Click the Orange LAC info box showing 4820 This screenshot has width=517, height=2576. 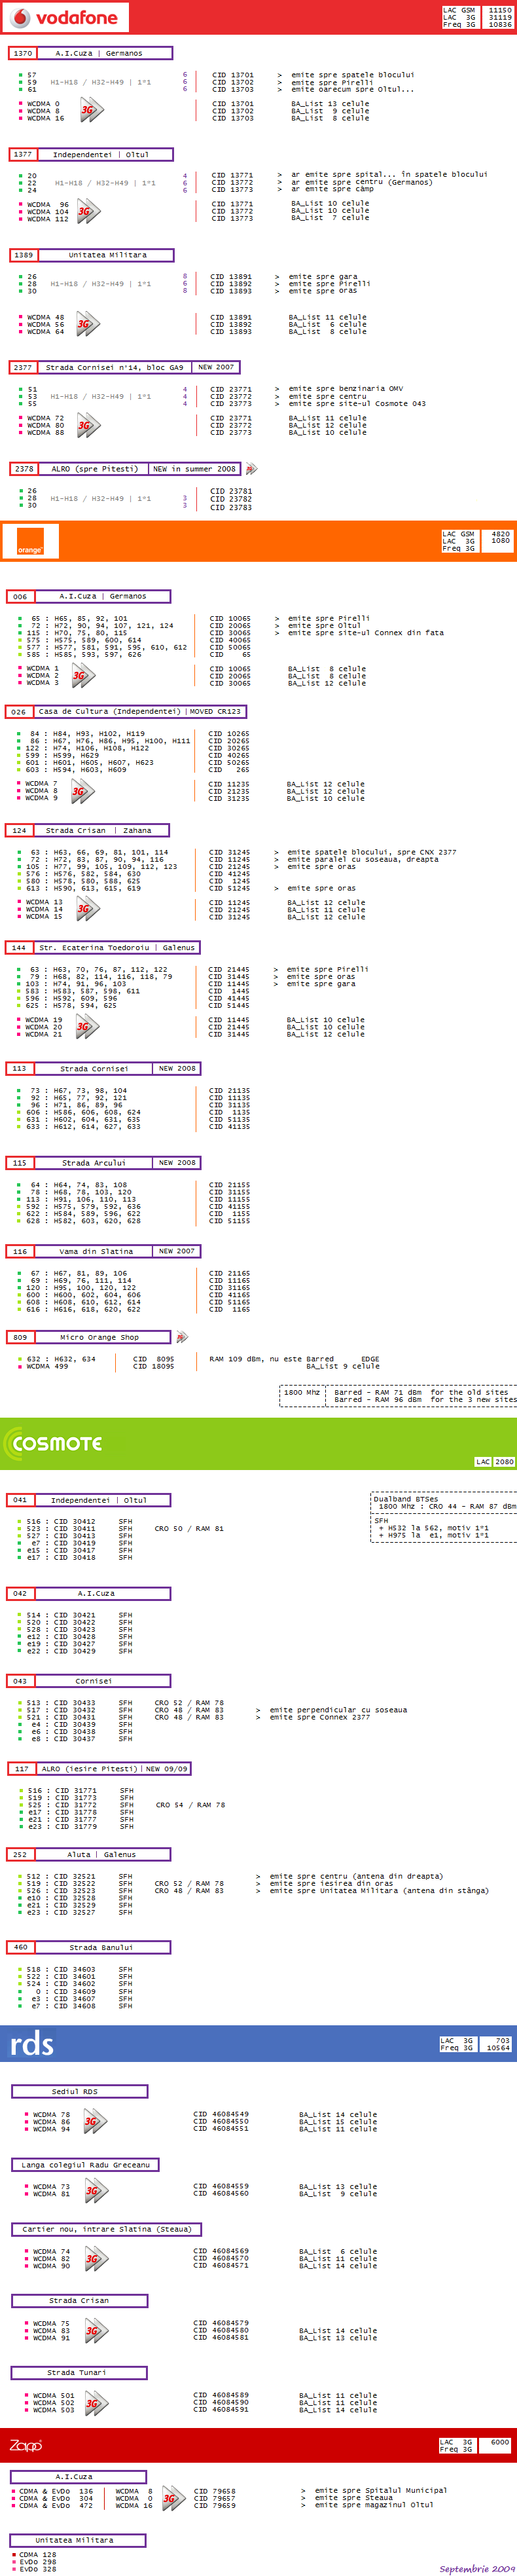coord(478,541)
